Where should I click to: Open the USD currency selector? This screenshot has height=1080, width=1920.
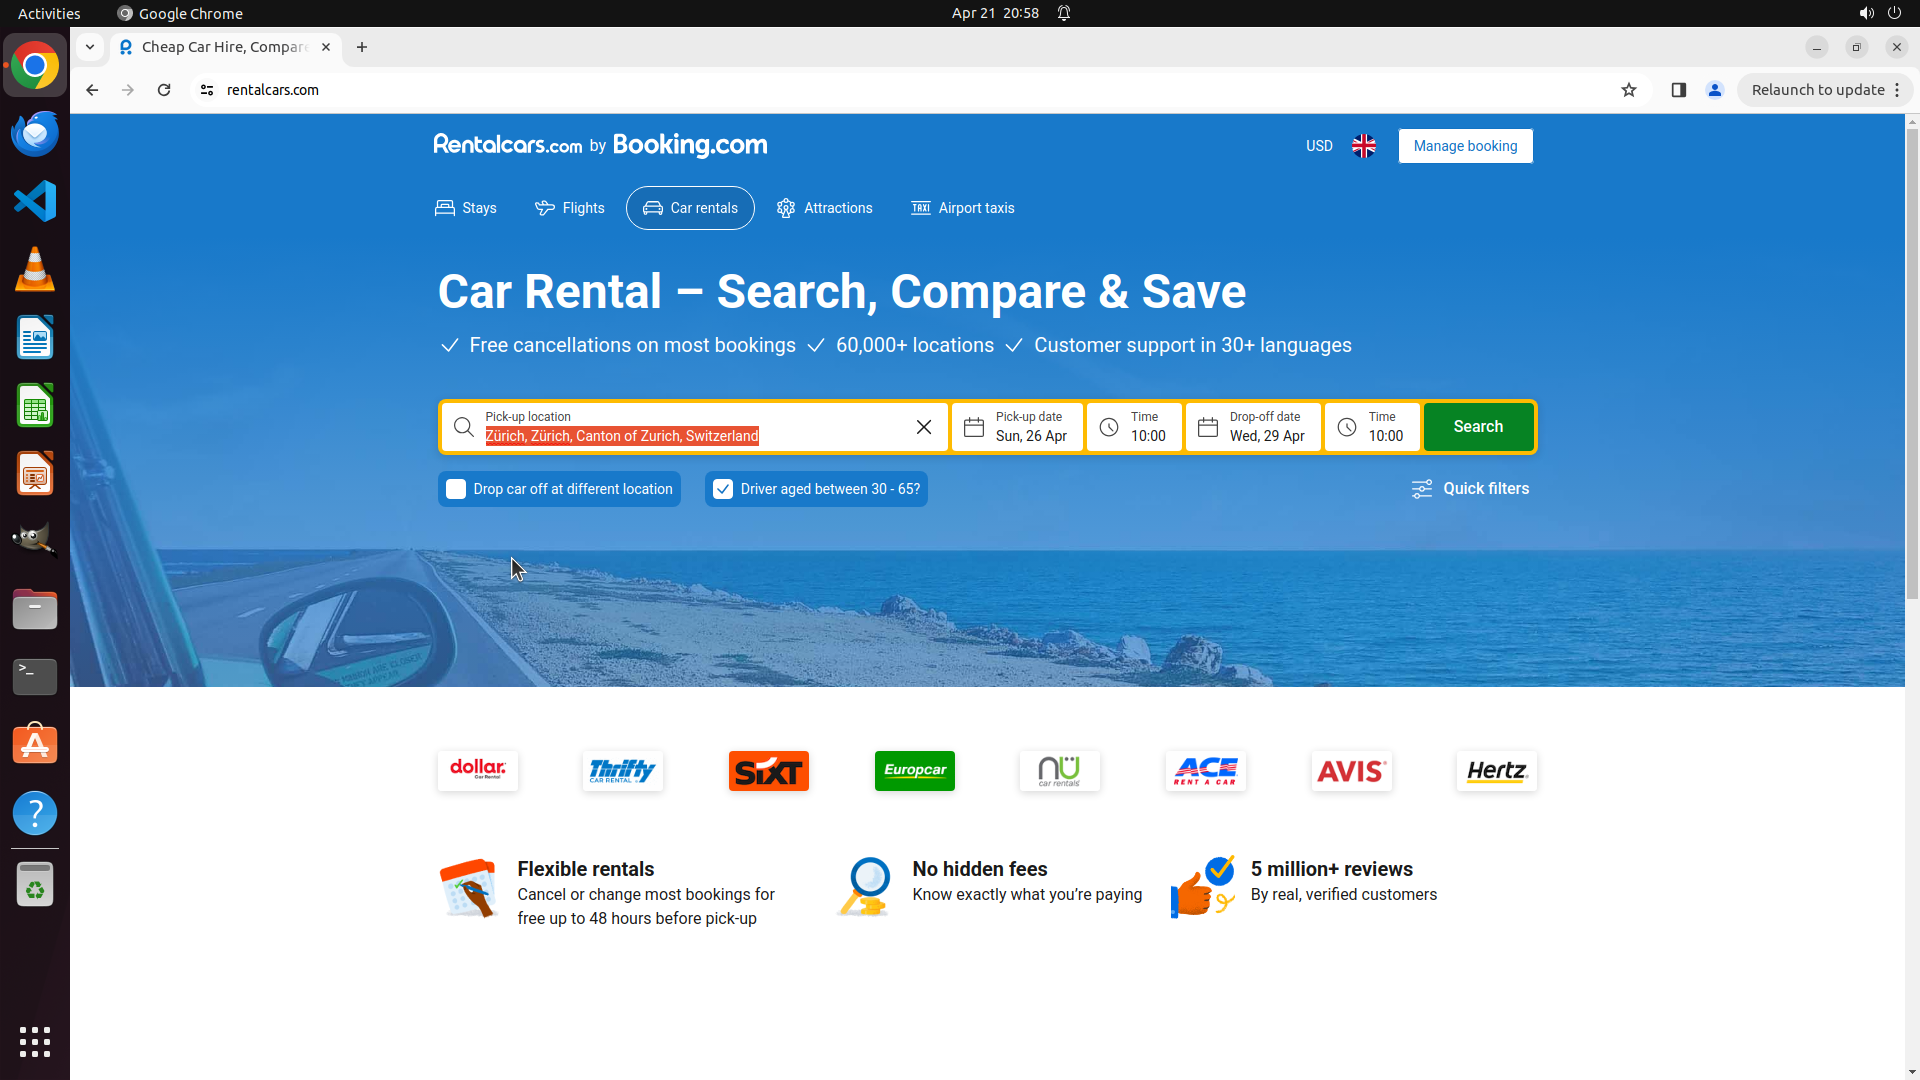1319,146
